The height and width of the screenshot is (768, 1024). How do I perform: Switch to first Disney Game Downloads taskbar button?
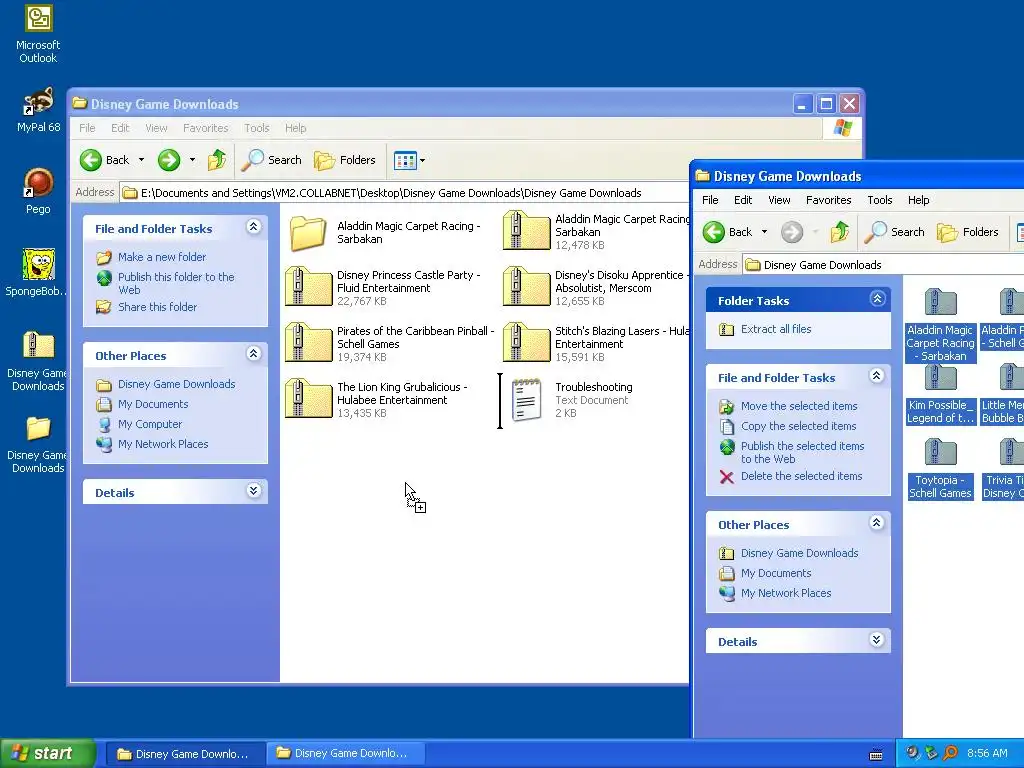(x=184, y=754)
